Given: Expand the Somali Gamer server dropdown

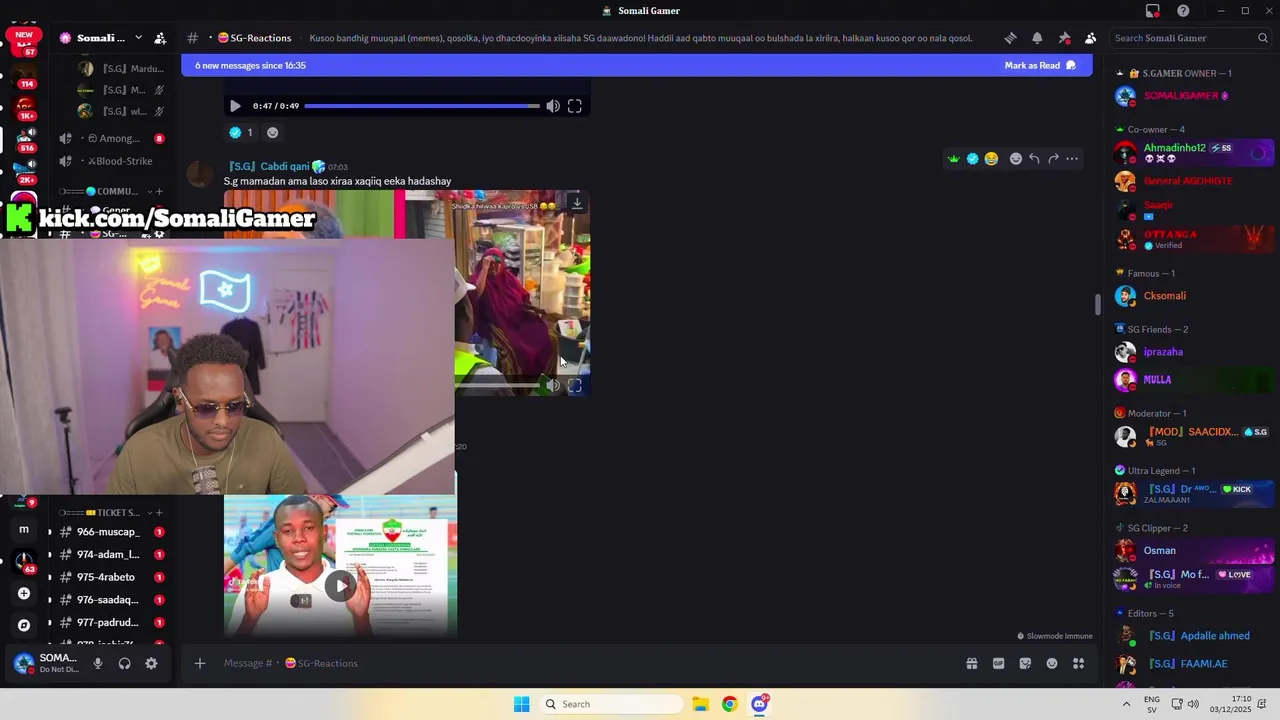Looking at the screenshot, I should click(x=138, y=38).
